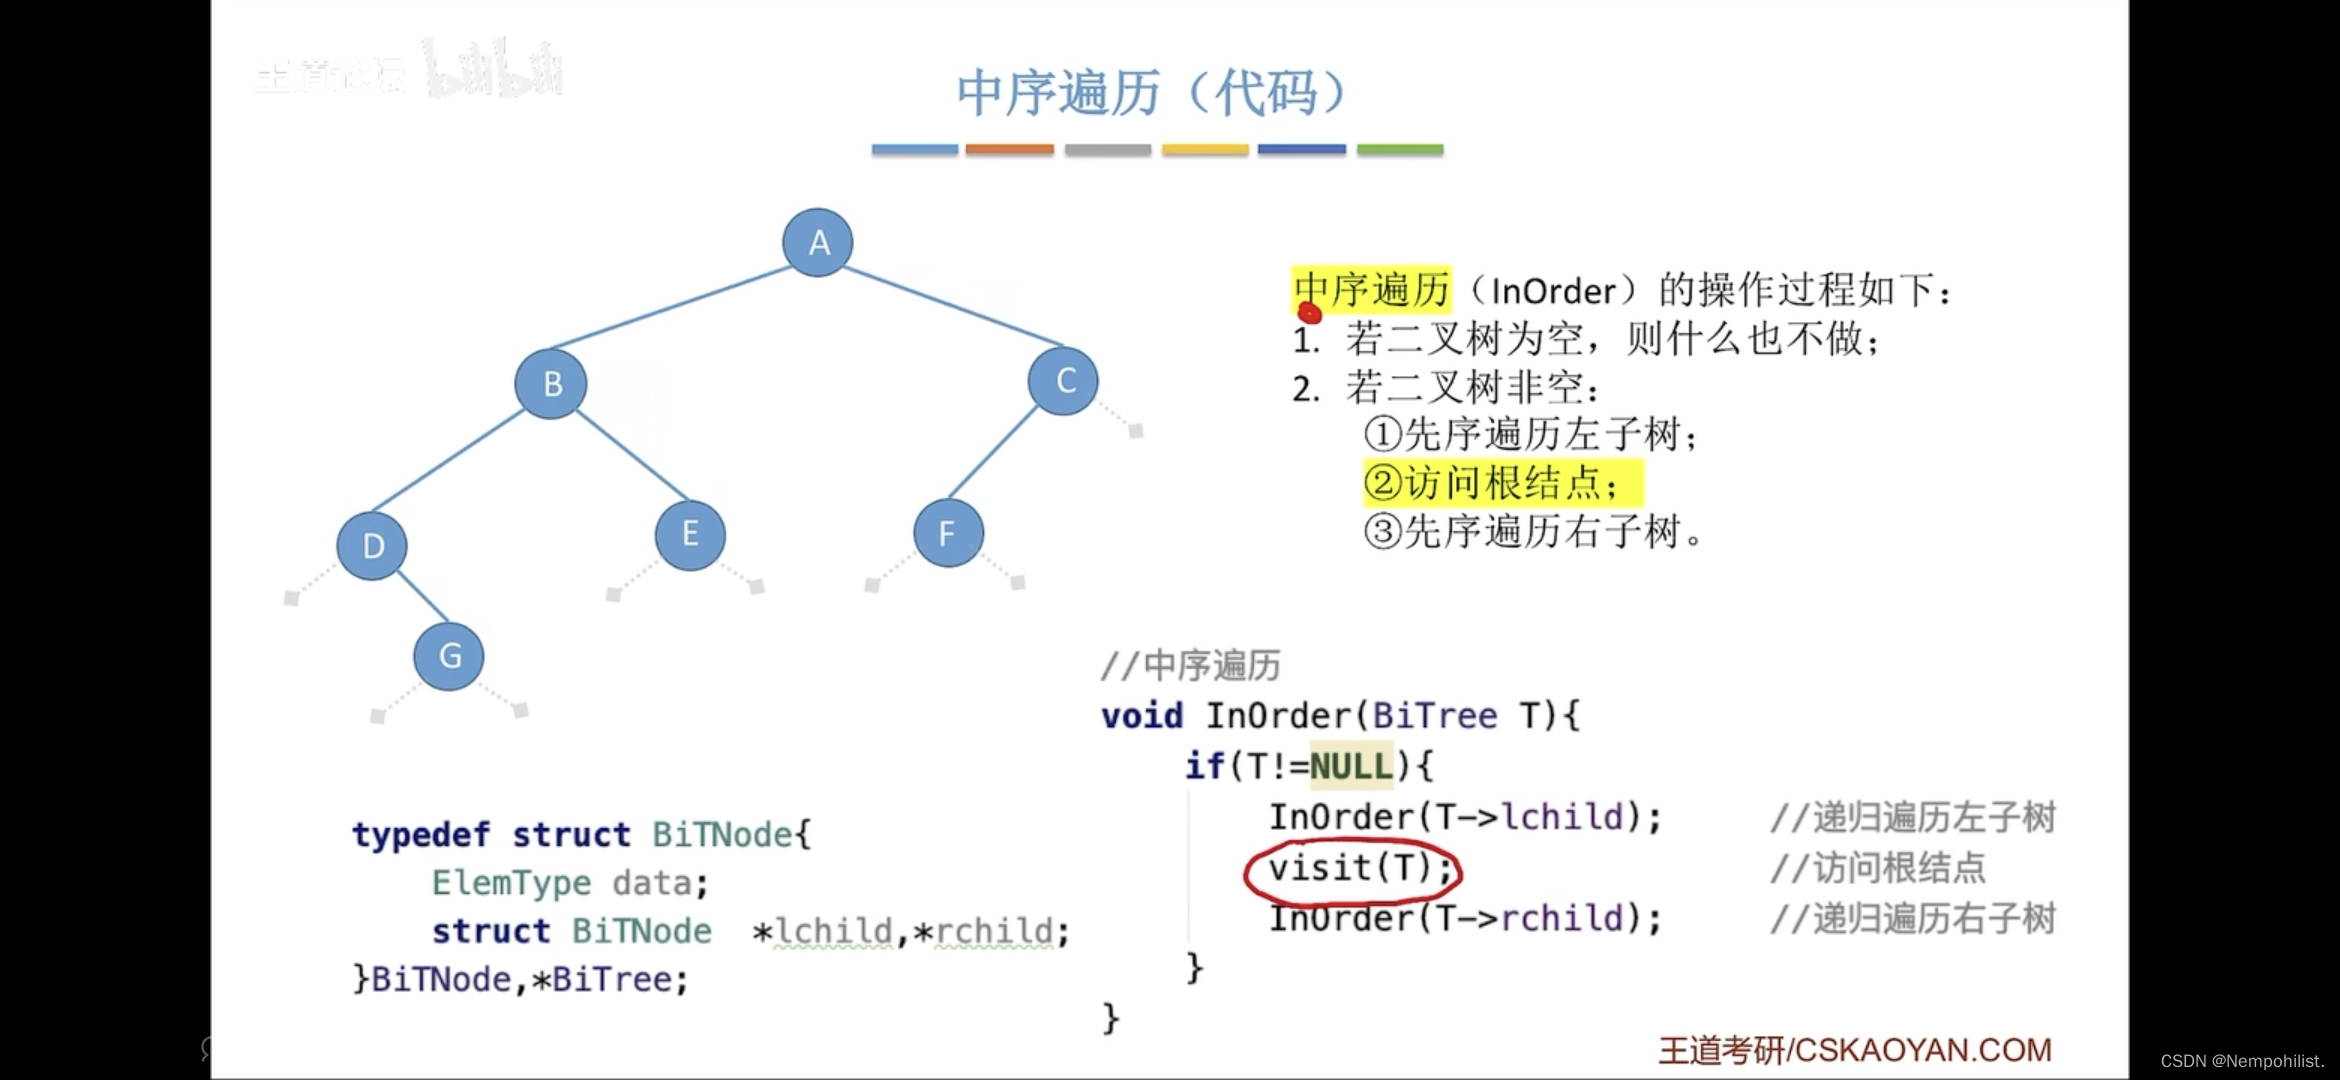
Task: Click node C in the right subtree
Action: click(1067, 379)
